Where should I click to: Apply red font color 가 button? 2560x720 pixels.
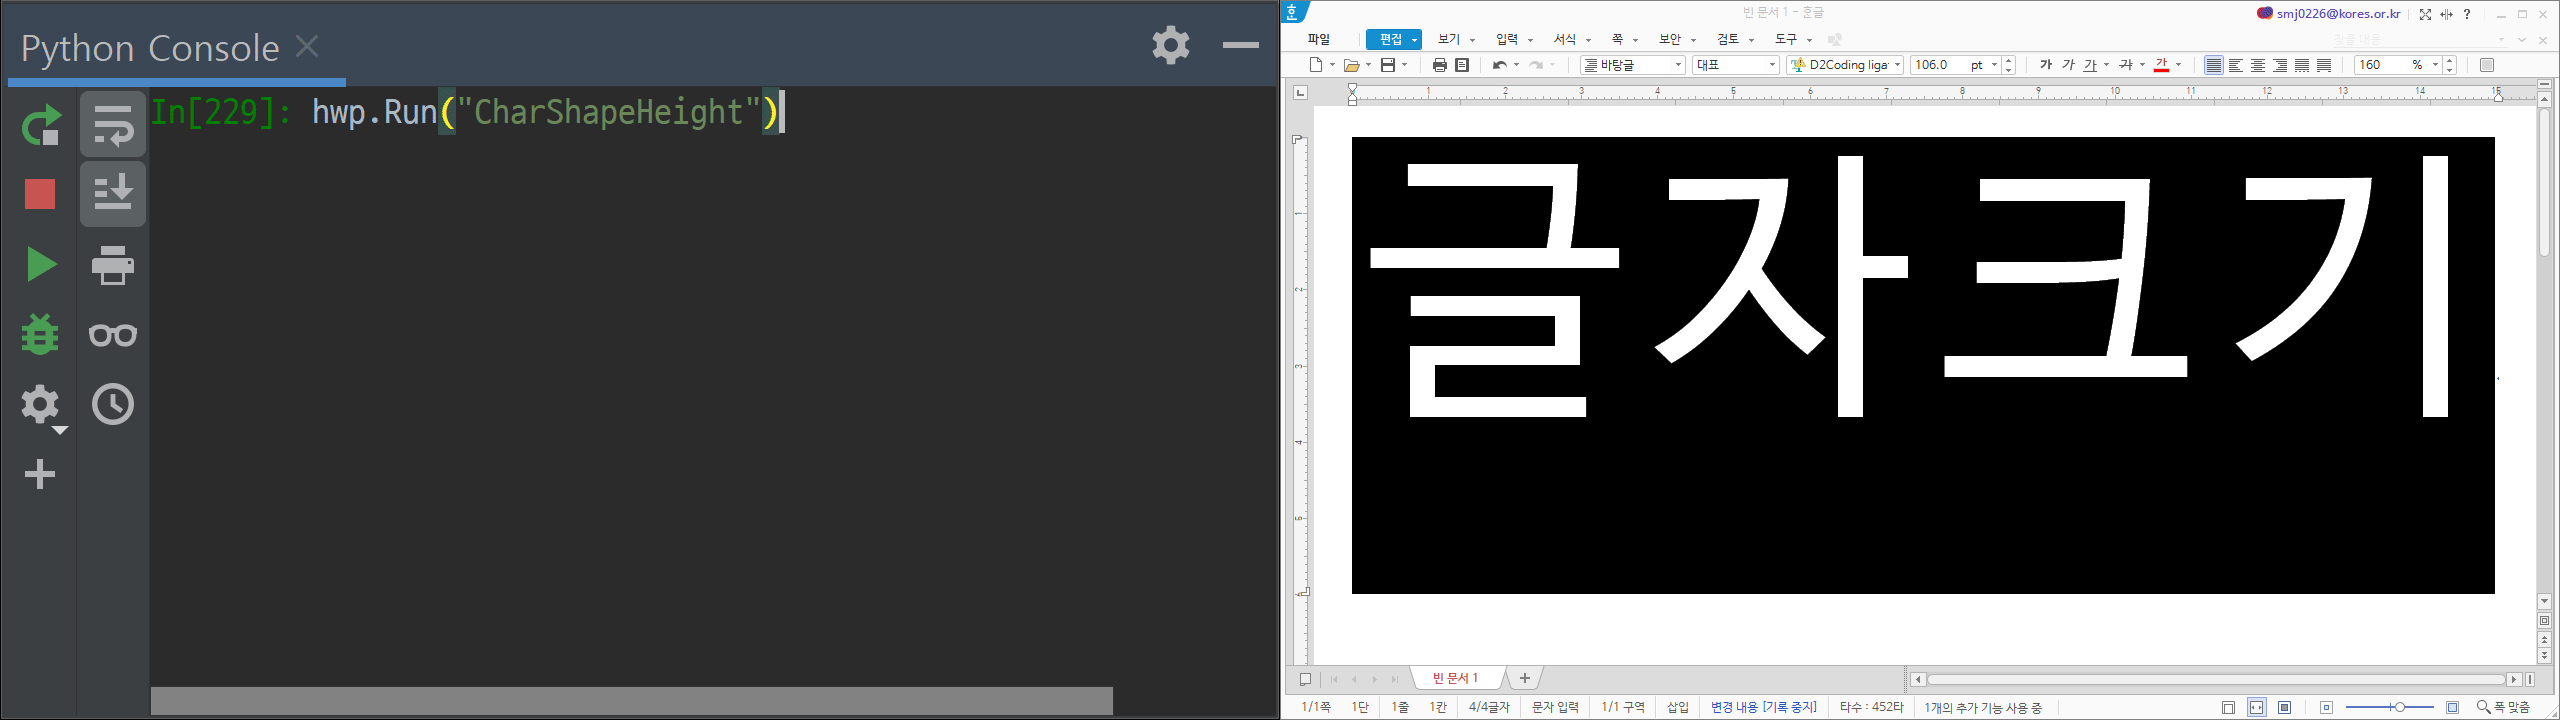click(2161, 65)
